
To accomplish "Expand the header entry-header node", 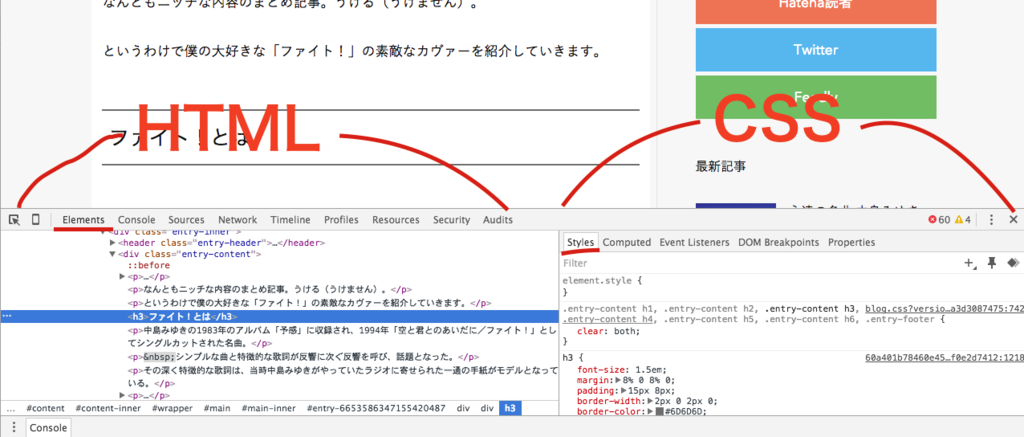I will click(112, 242).
